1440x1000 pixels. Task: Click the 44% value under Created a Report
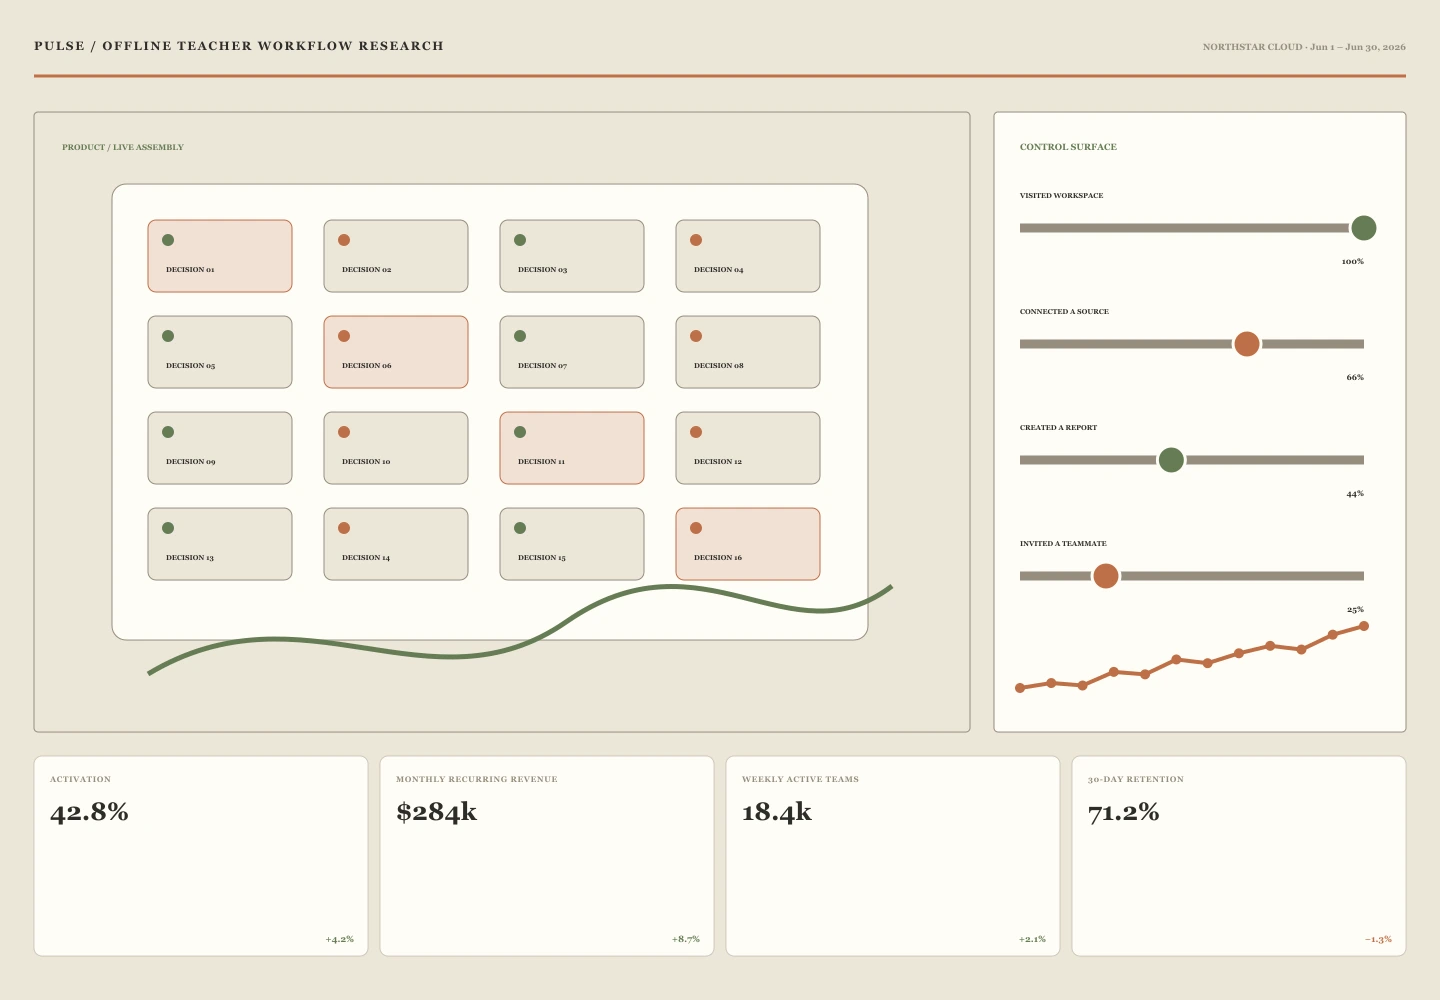click(x=1355, y=493)
